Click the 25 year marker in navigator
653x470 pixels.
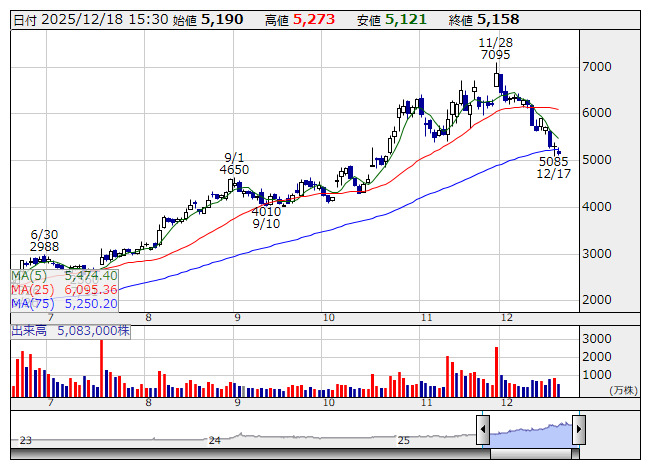tap(404, 440)
